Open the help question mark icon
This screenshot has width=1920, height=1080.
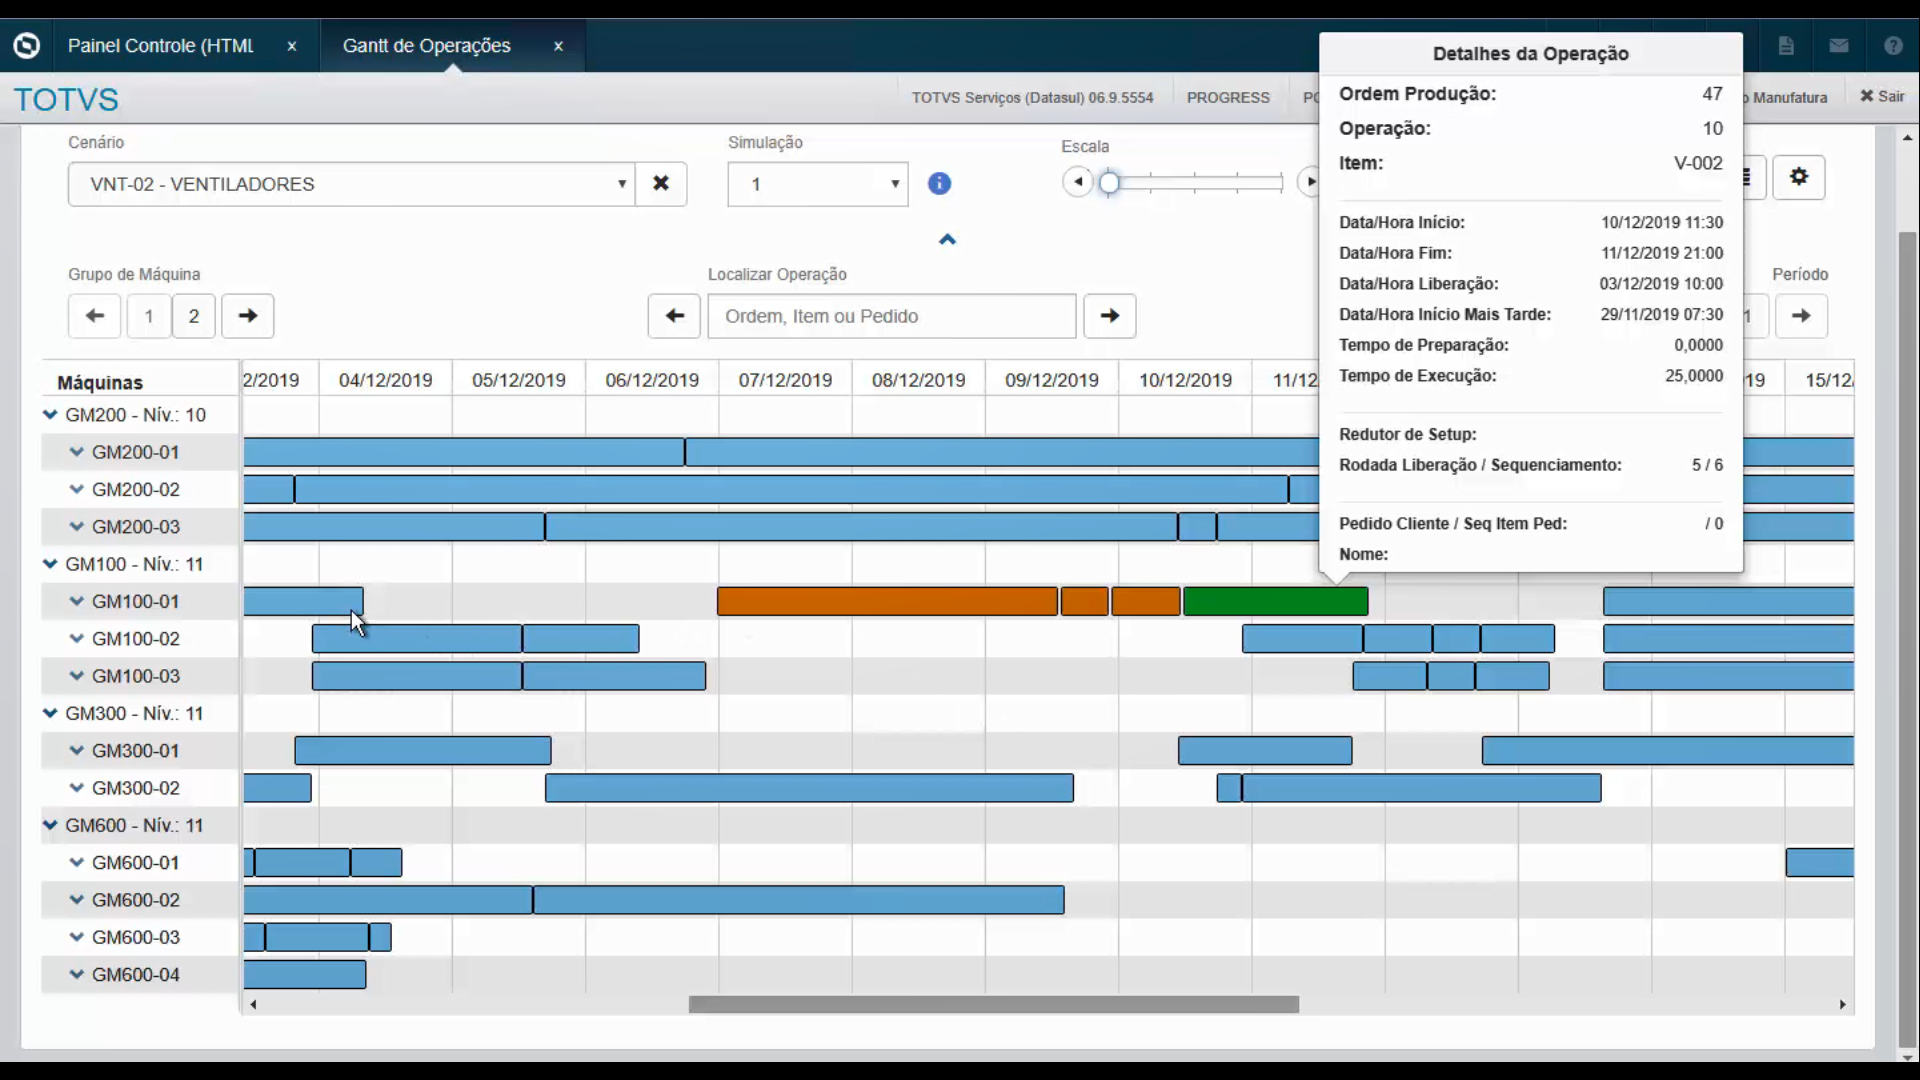click(x=1892, y=46)
